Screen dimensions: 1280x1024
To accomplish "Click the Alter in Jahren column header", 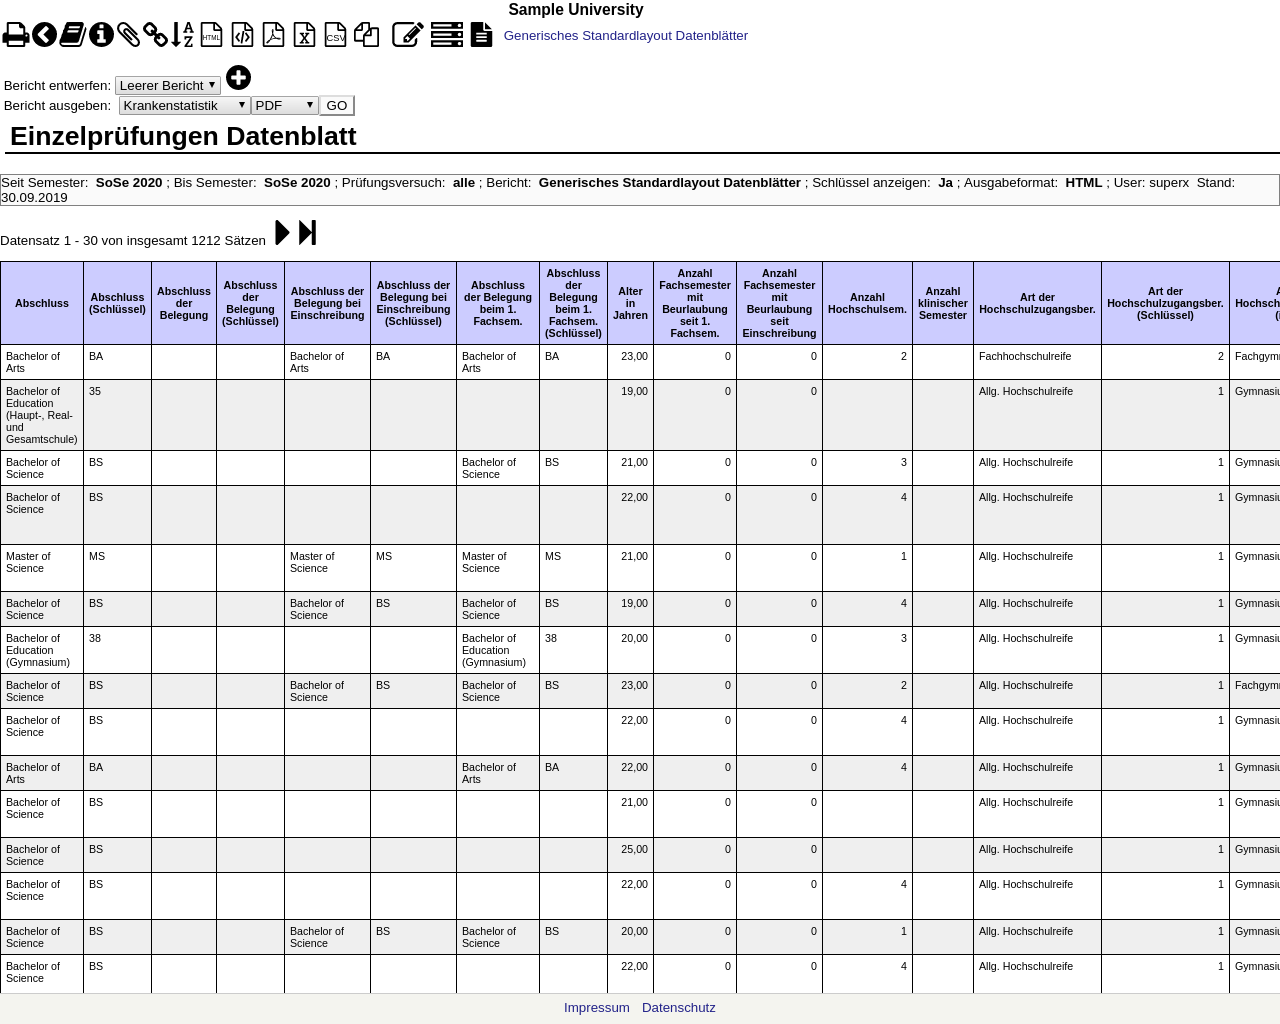I will tap(630, 303).
